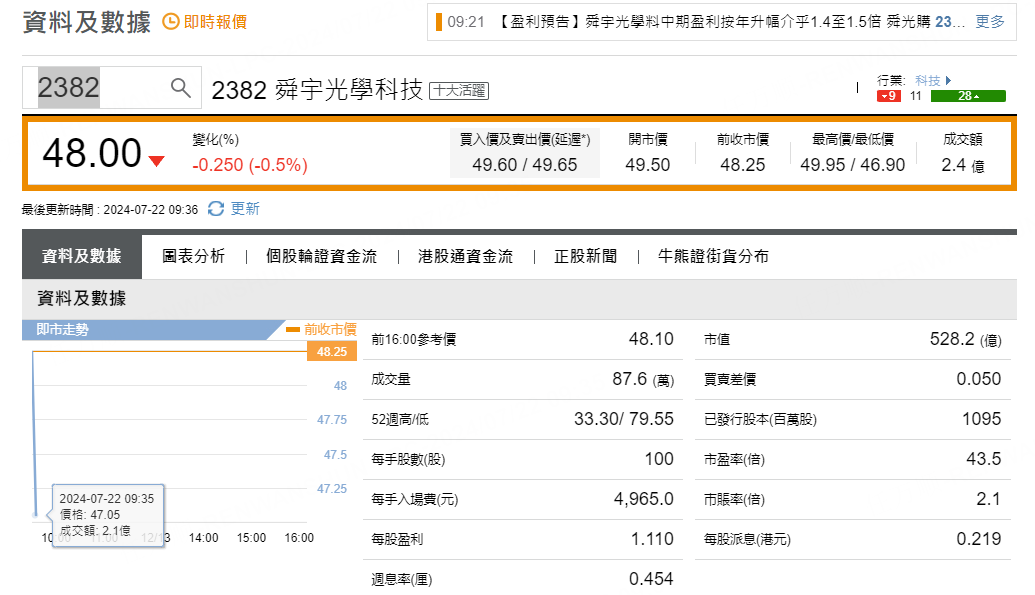Screen dimensions: 1035x595
Task: Click the 每股派息 value 0.219
Action: pyautogui.click(x=979, y=539)
